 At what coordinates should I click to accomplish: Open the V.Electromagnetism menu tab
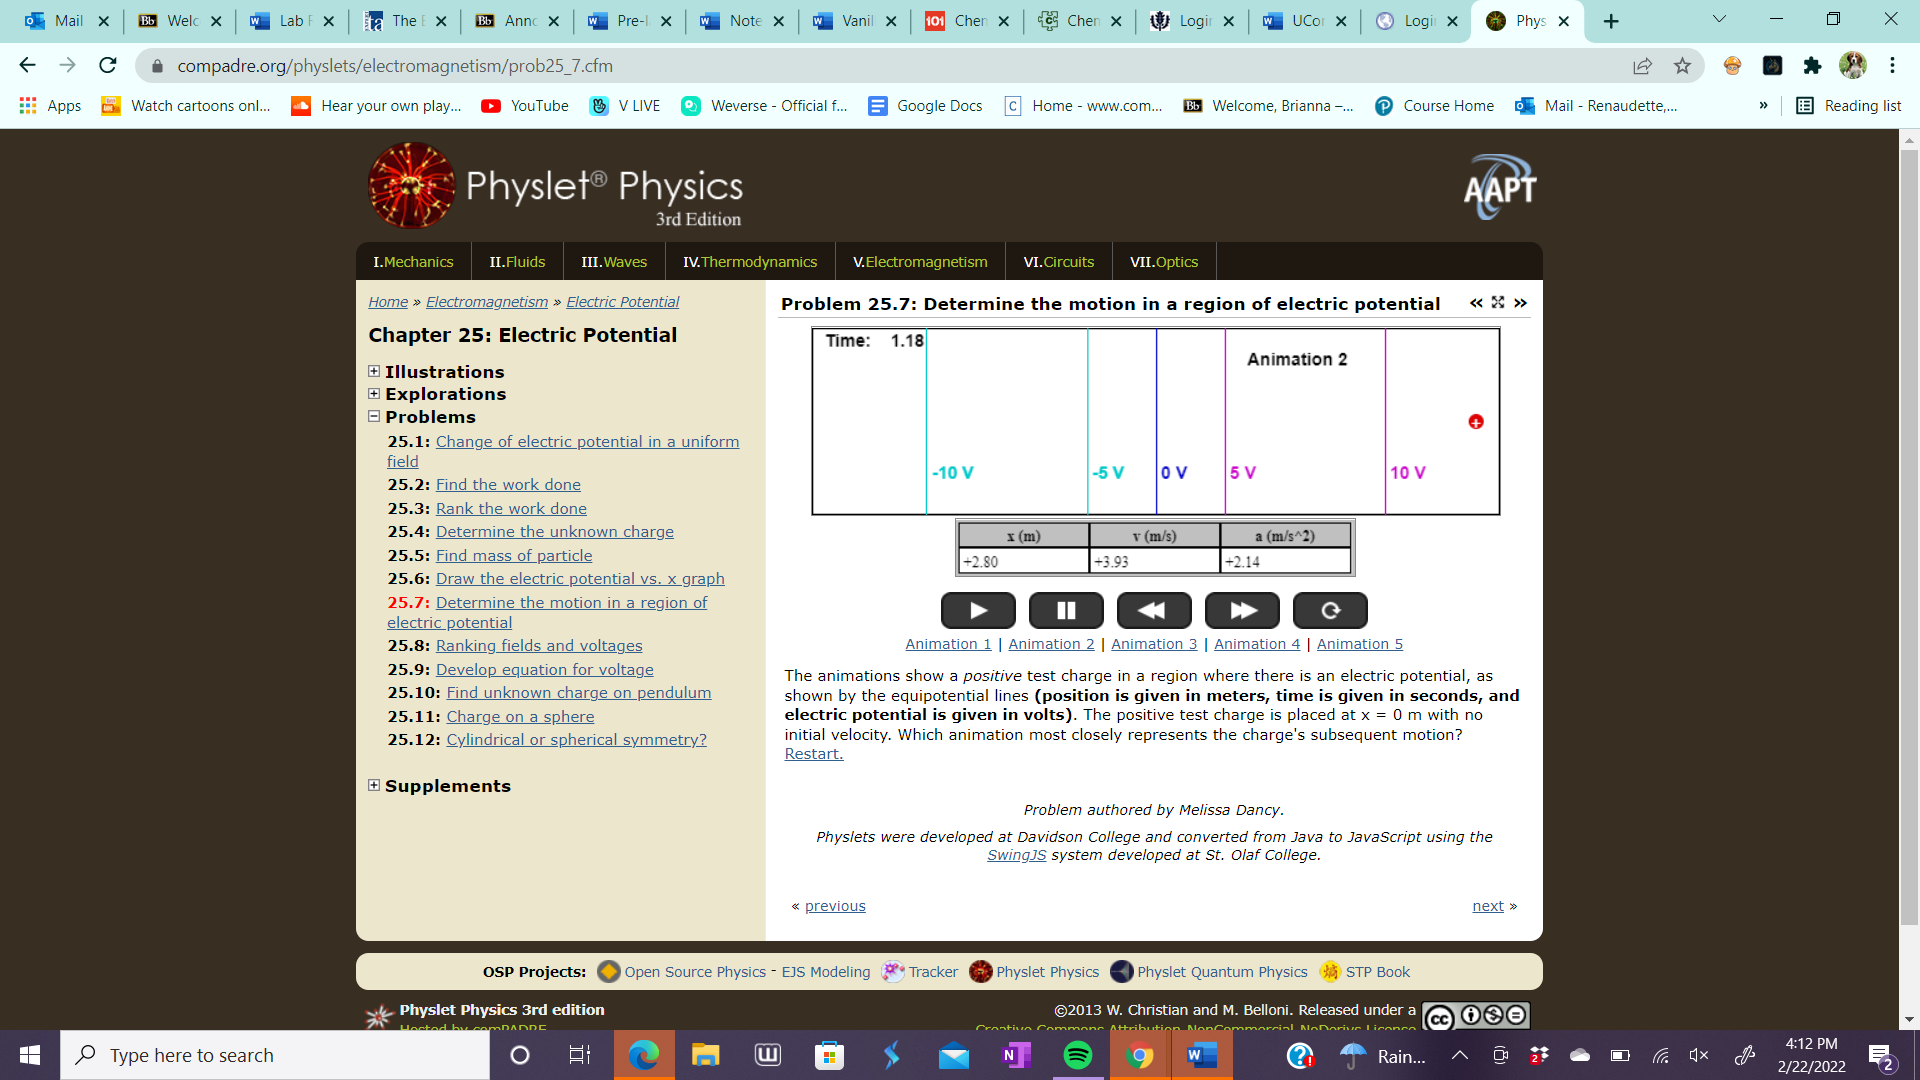pos(920,262)
